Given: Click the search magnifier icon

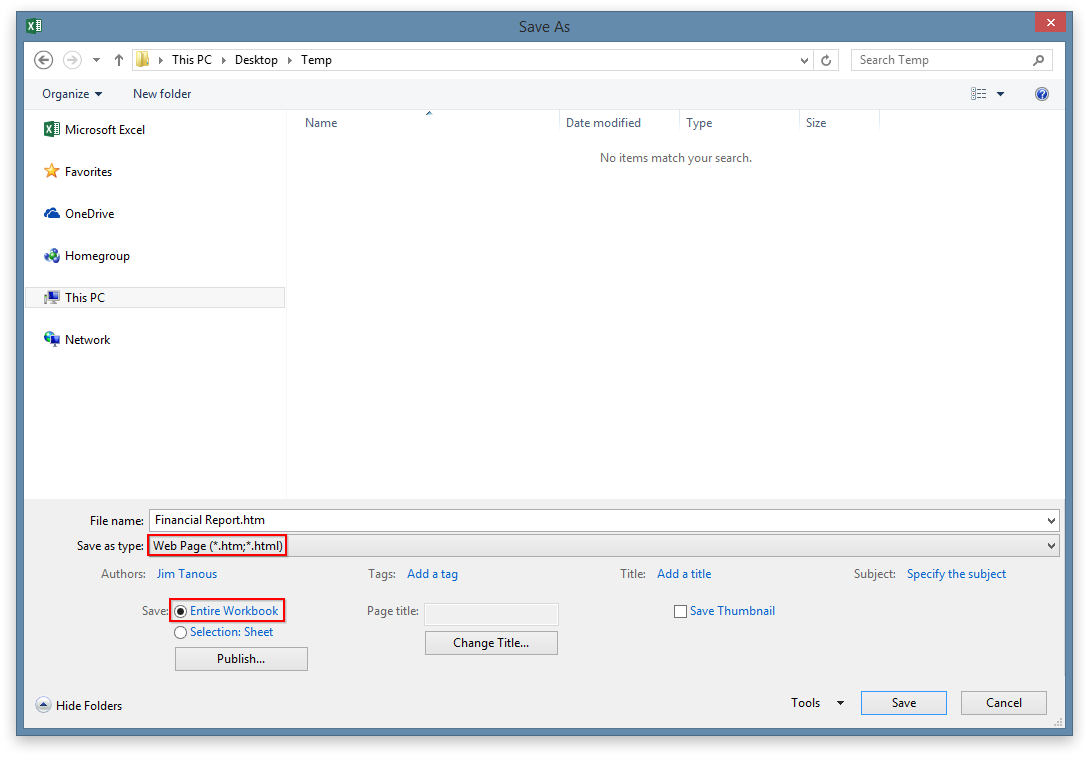Looking at the screenshot, I should coord(1038,60).
